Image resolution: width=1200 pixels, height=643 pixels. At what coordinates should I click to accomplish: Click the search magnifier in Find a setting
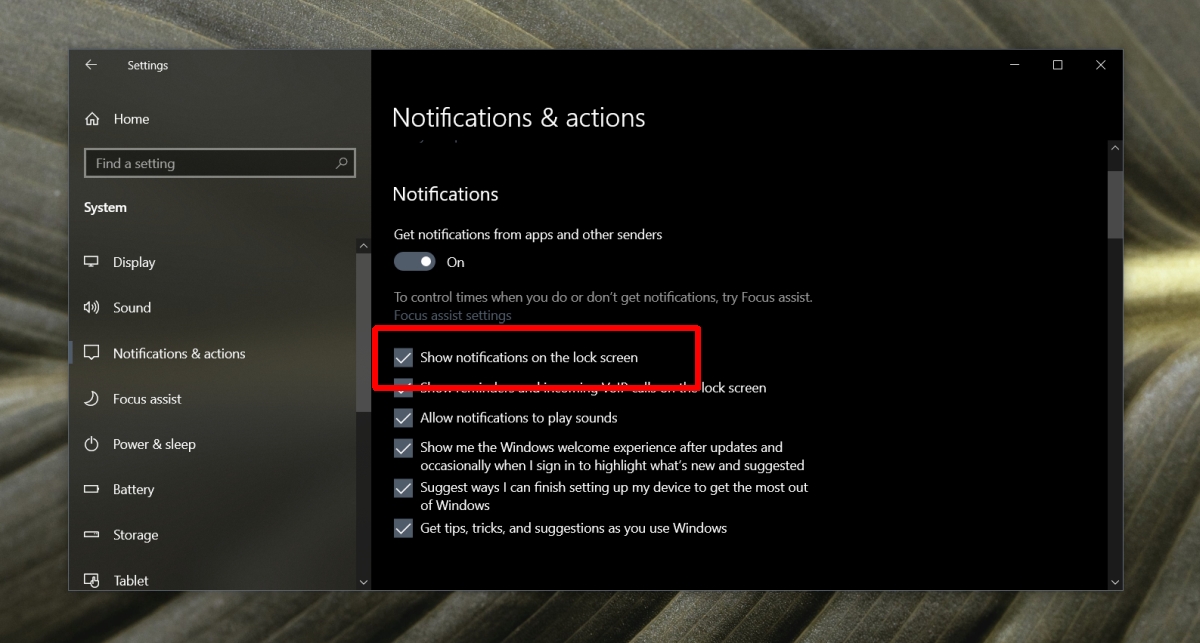coord(343,162)
